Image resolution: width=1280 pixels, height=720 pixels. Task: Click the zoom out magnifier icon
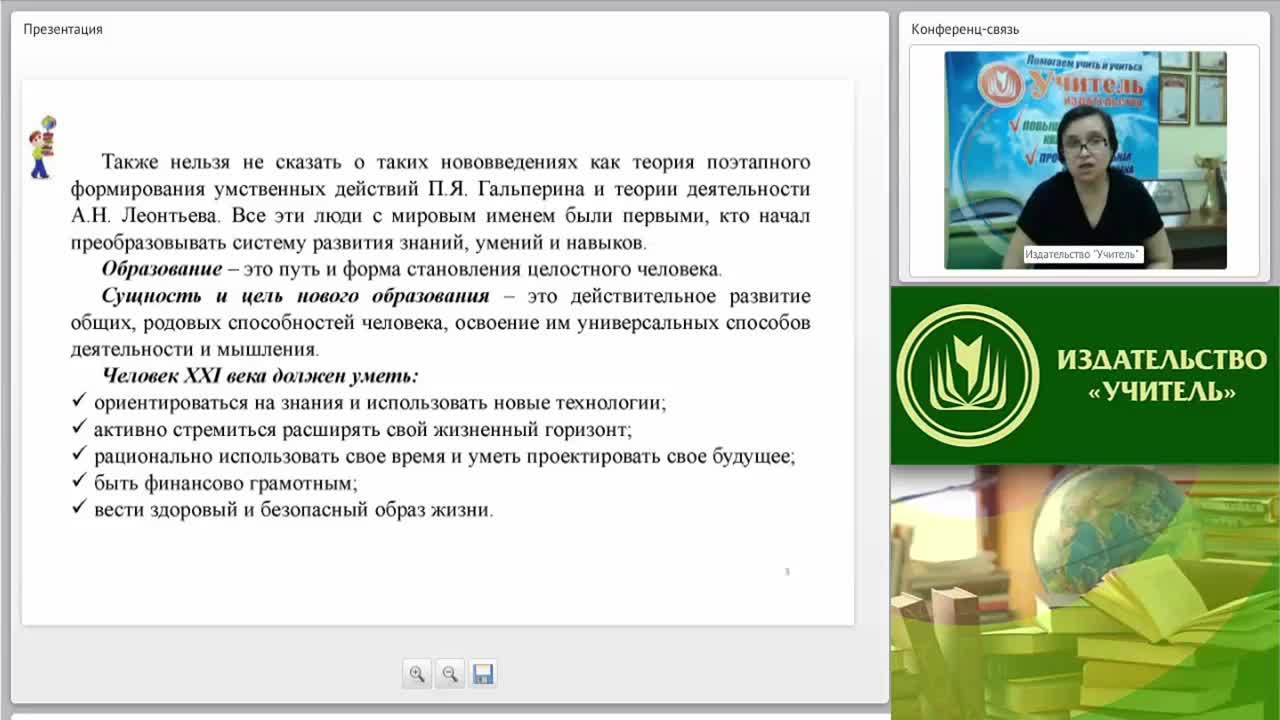[450, 674]
